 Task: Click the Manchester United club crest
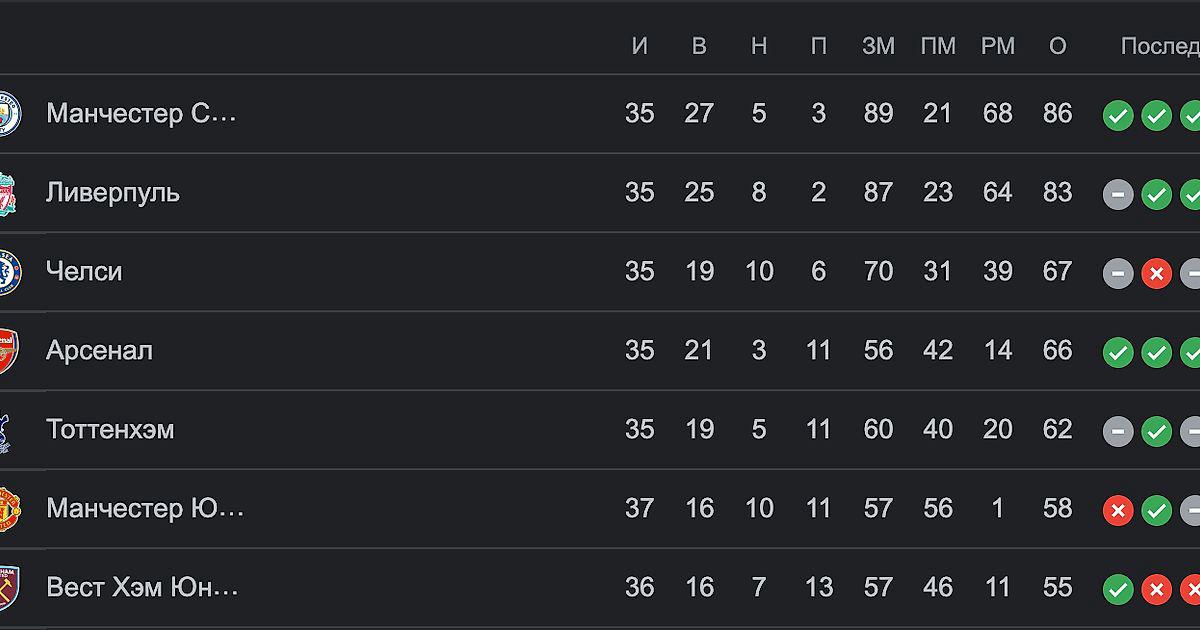pyautogui.click(x=9, y=509)
